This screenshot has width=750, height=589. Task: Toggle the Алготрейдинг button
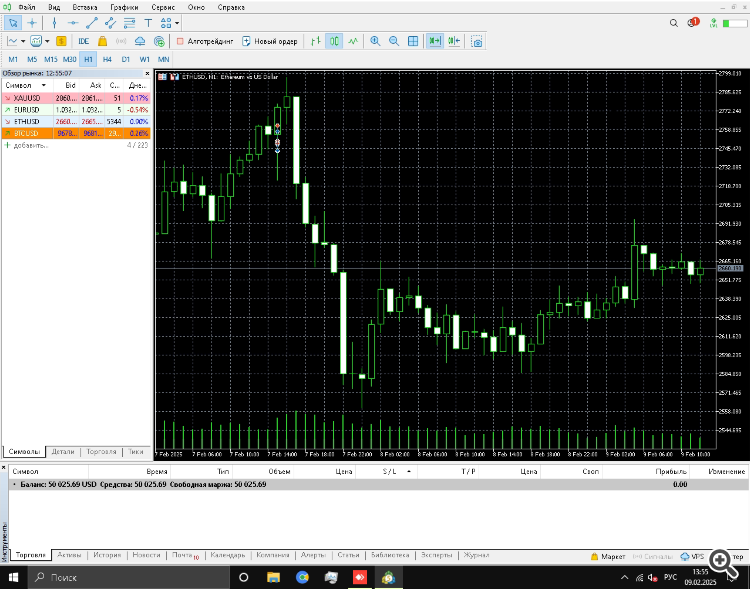point(205,41)
